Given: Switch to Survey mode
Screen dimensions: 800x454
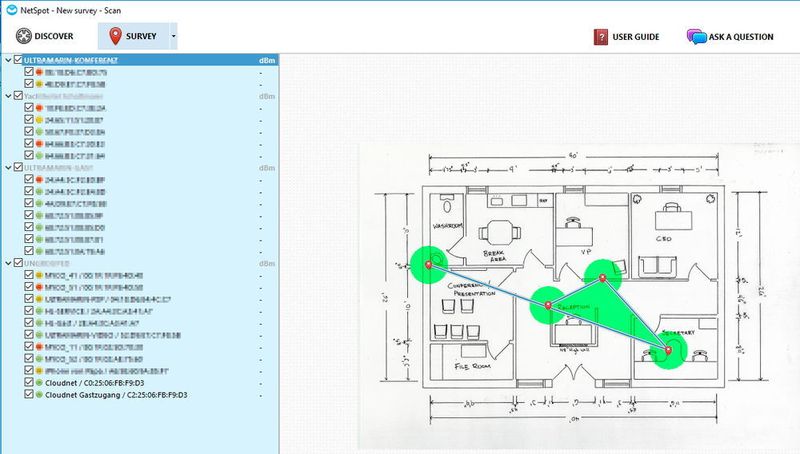Looking at the screenshot, I should (x=133, y=36).
